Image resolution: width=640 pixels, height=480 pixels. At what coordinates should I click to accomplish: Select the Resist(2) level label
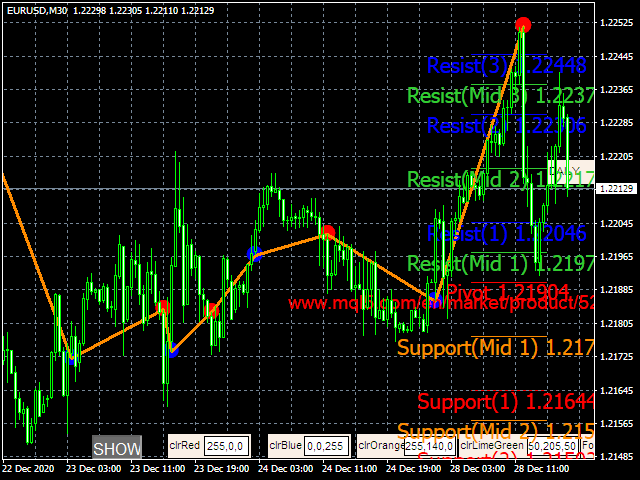point(507,126)
